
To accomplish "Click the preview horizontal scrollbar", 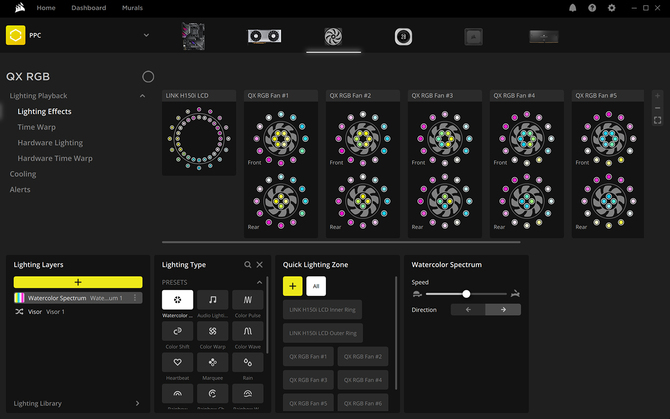I will click(x=341, y=242).
